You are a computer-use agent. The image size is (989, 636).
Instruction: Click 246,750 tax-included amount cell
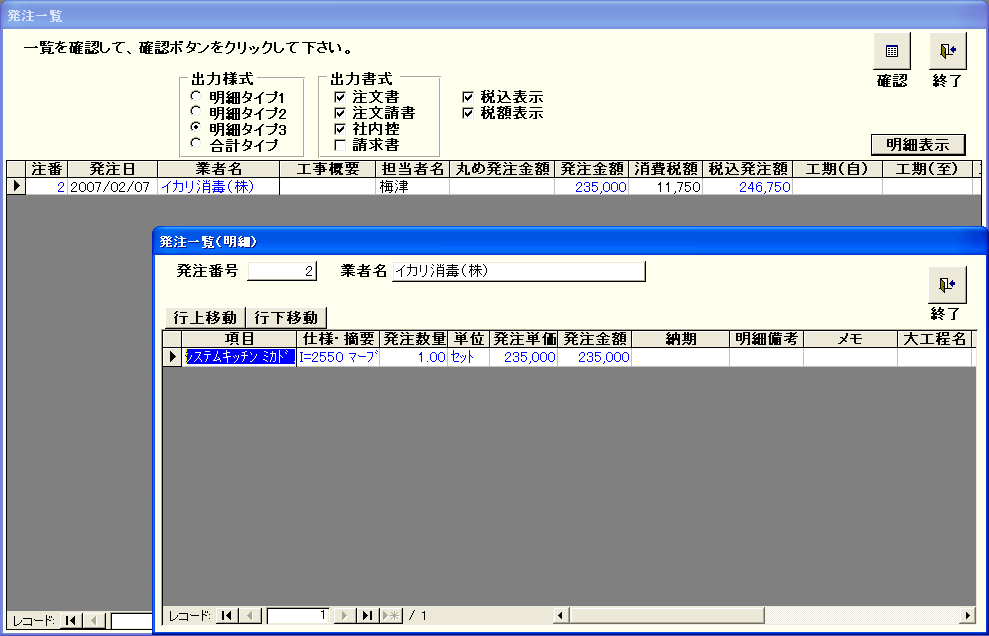pos(748,187)
